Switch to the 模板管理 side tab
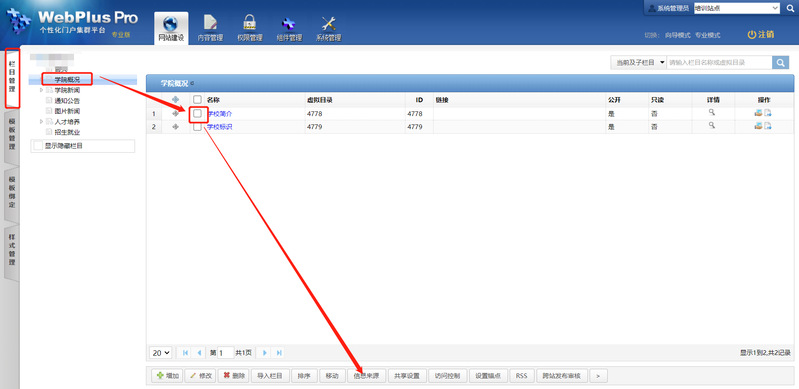Image resolution: width=799 pixels, height=389 pixels. [x=12, y=136]
